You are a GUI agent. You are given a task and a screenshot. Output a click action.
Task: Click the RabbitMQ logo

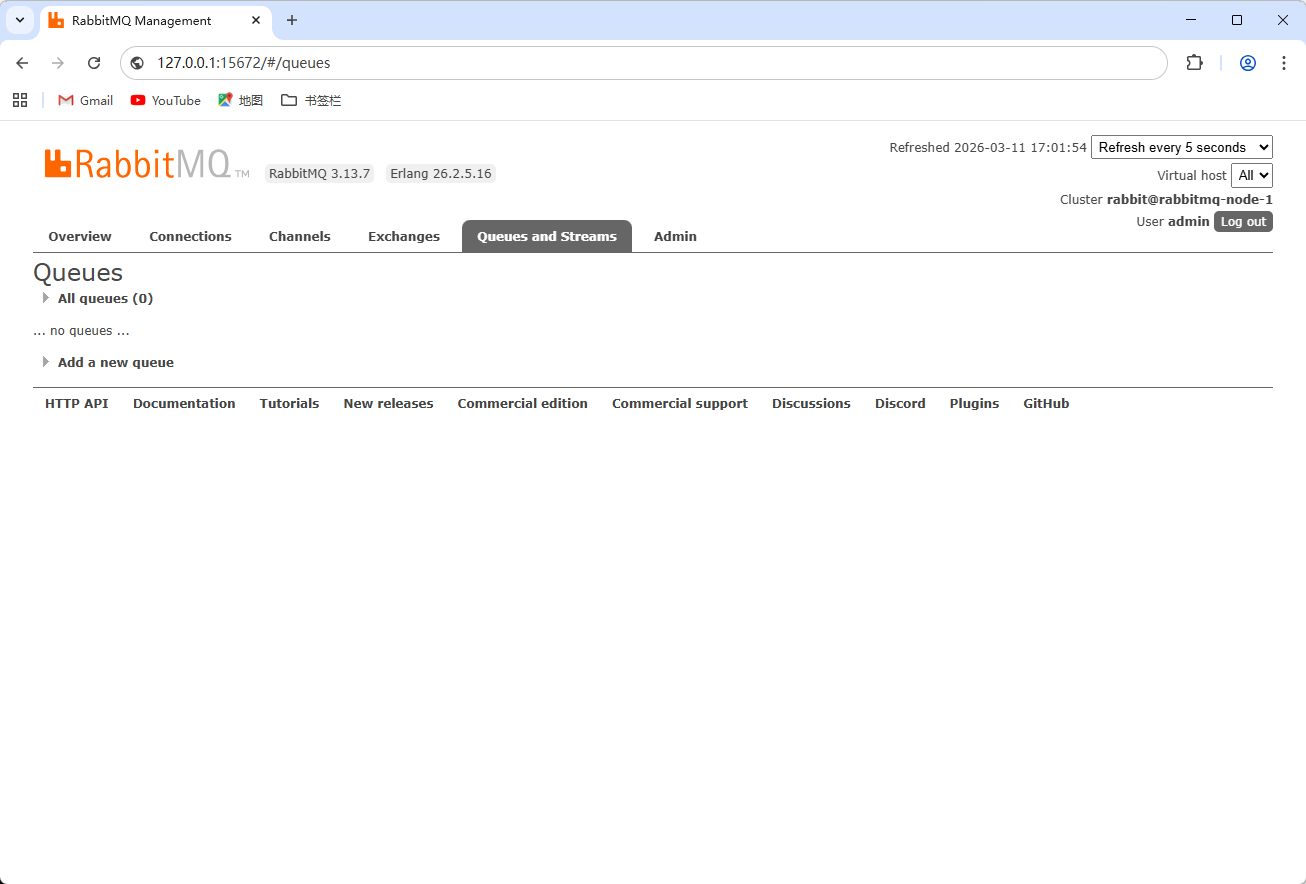[x=147, y=164]
